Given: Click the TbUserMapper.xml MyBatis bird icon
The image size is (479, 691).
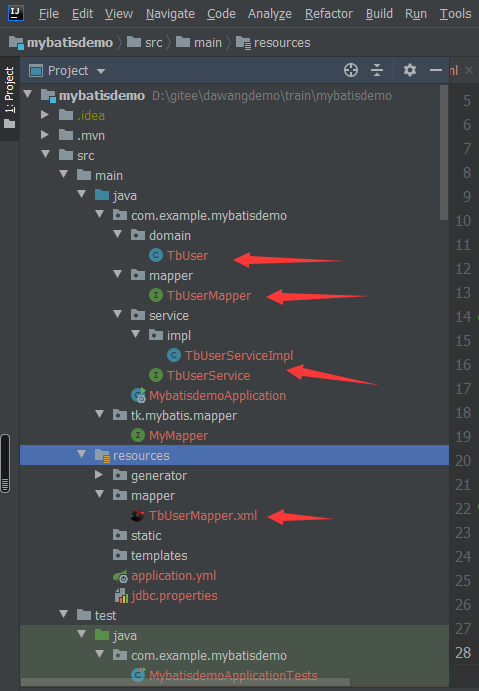Looking at the screenshot, I should point(138,515).
